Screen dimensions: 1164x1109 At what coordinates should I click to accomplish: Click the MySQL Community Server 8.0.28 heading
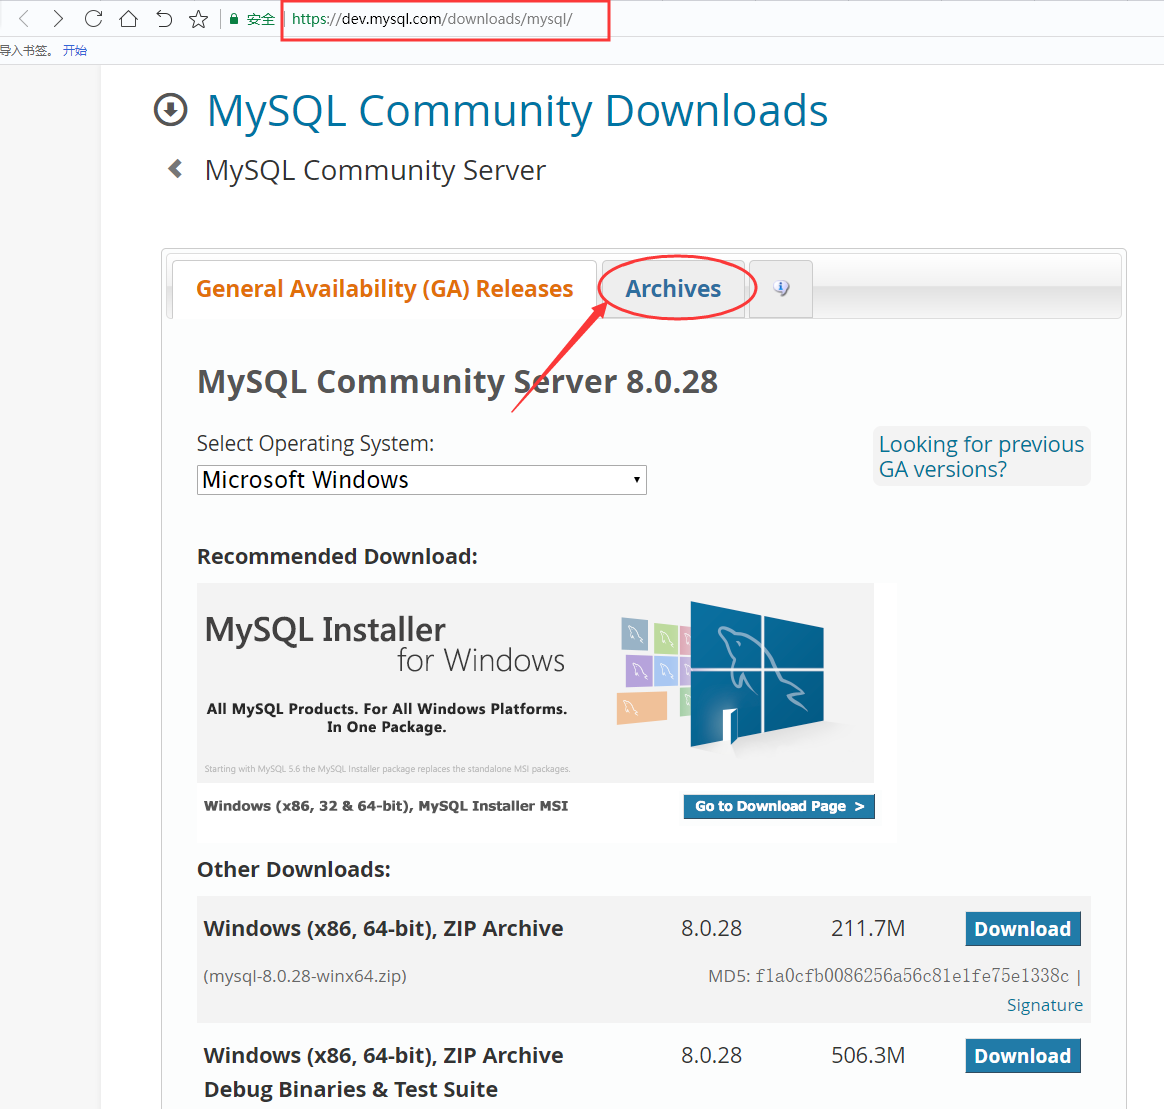pyautogui.click(x=457, y=382)
